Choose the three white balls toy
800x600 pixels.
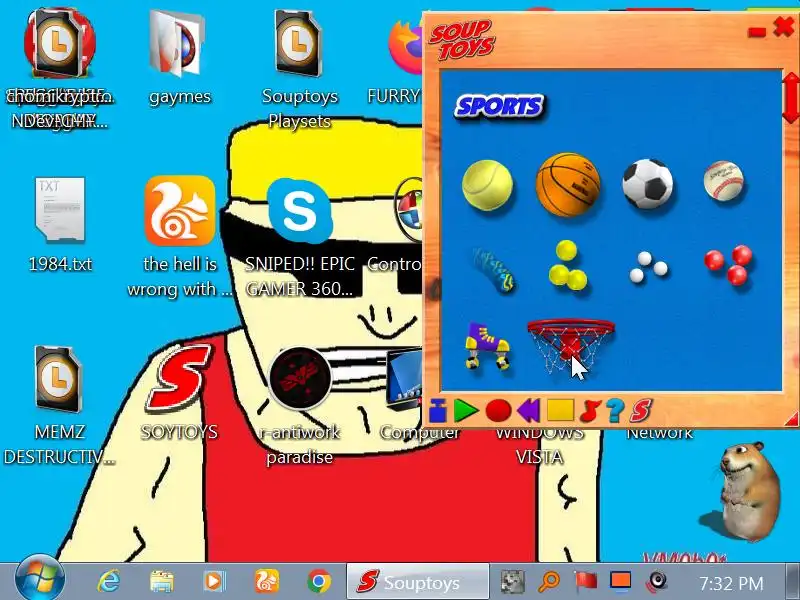647,267
